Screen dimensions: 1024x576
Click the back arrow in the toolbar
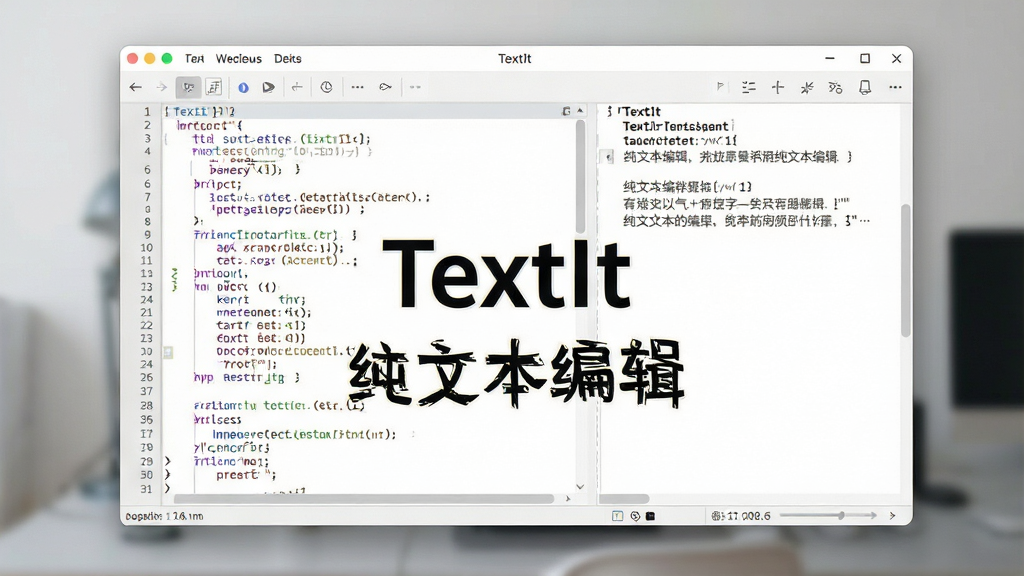coord(135,87)
